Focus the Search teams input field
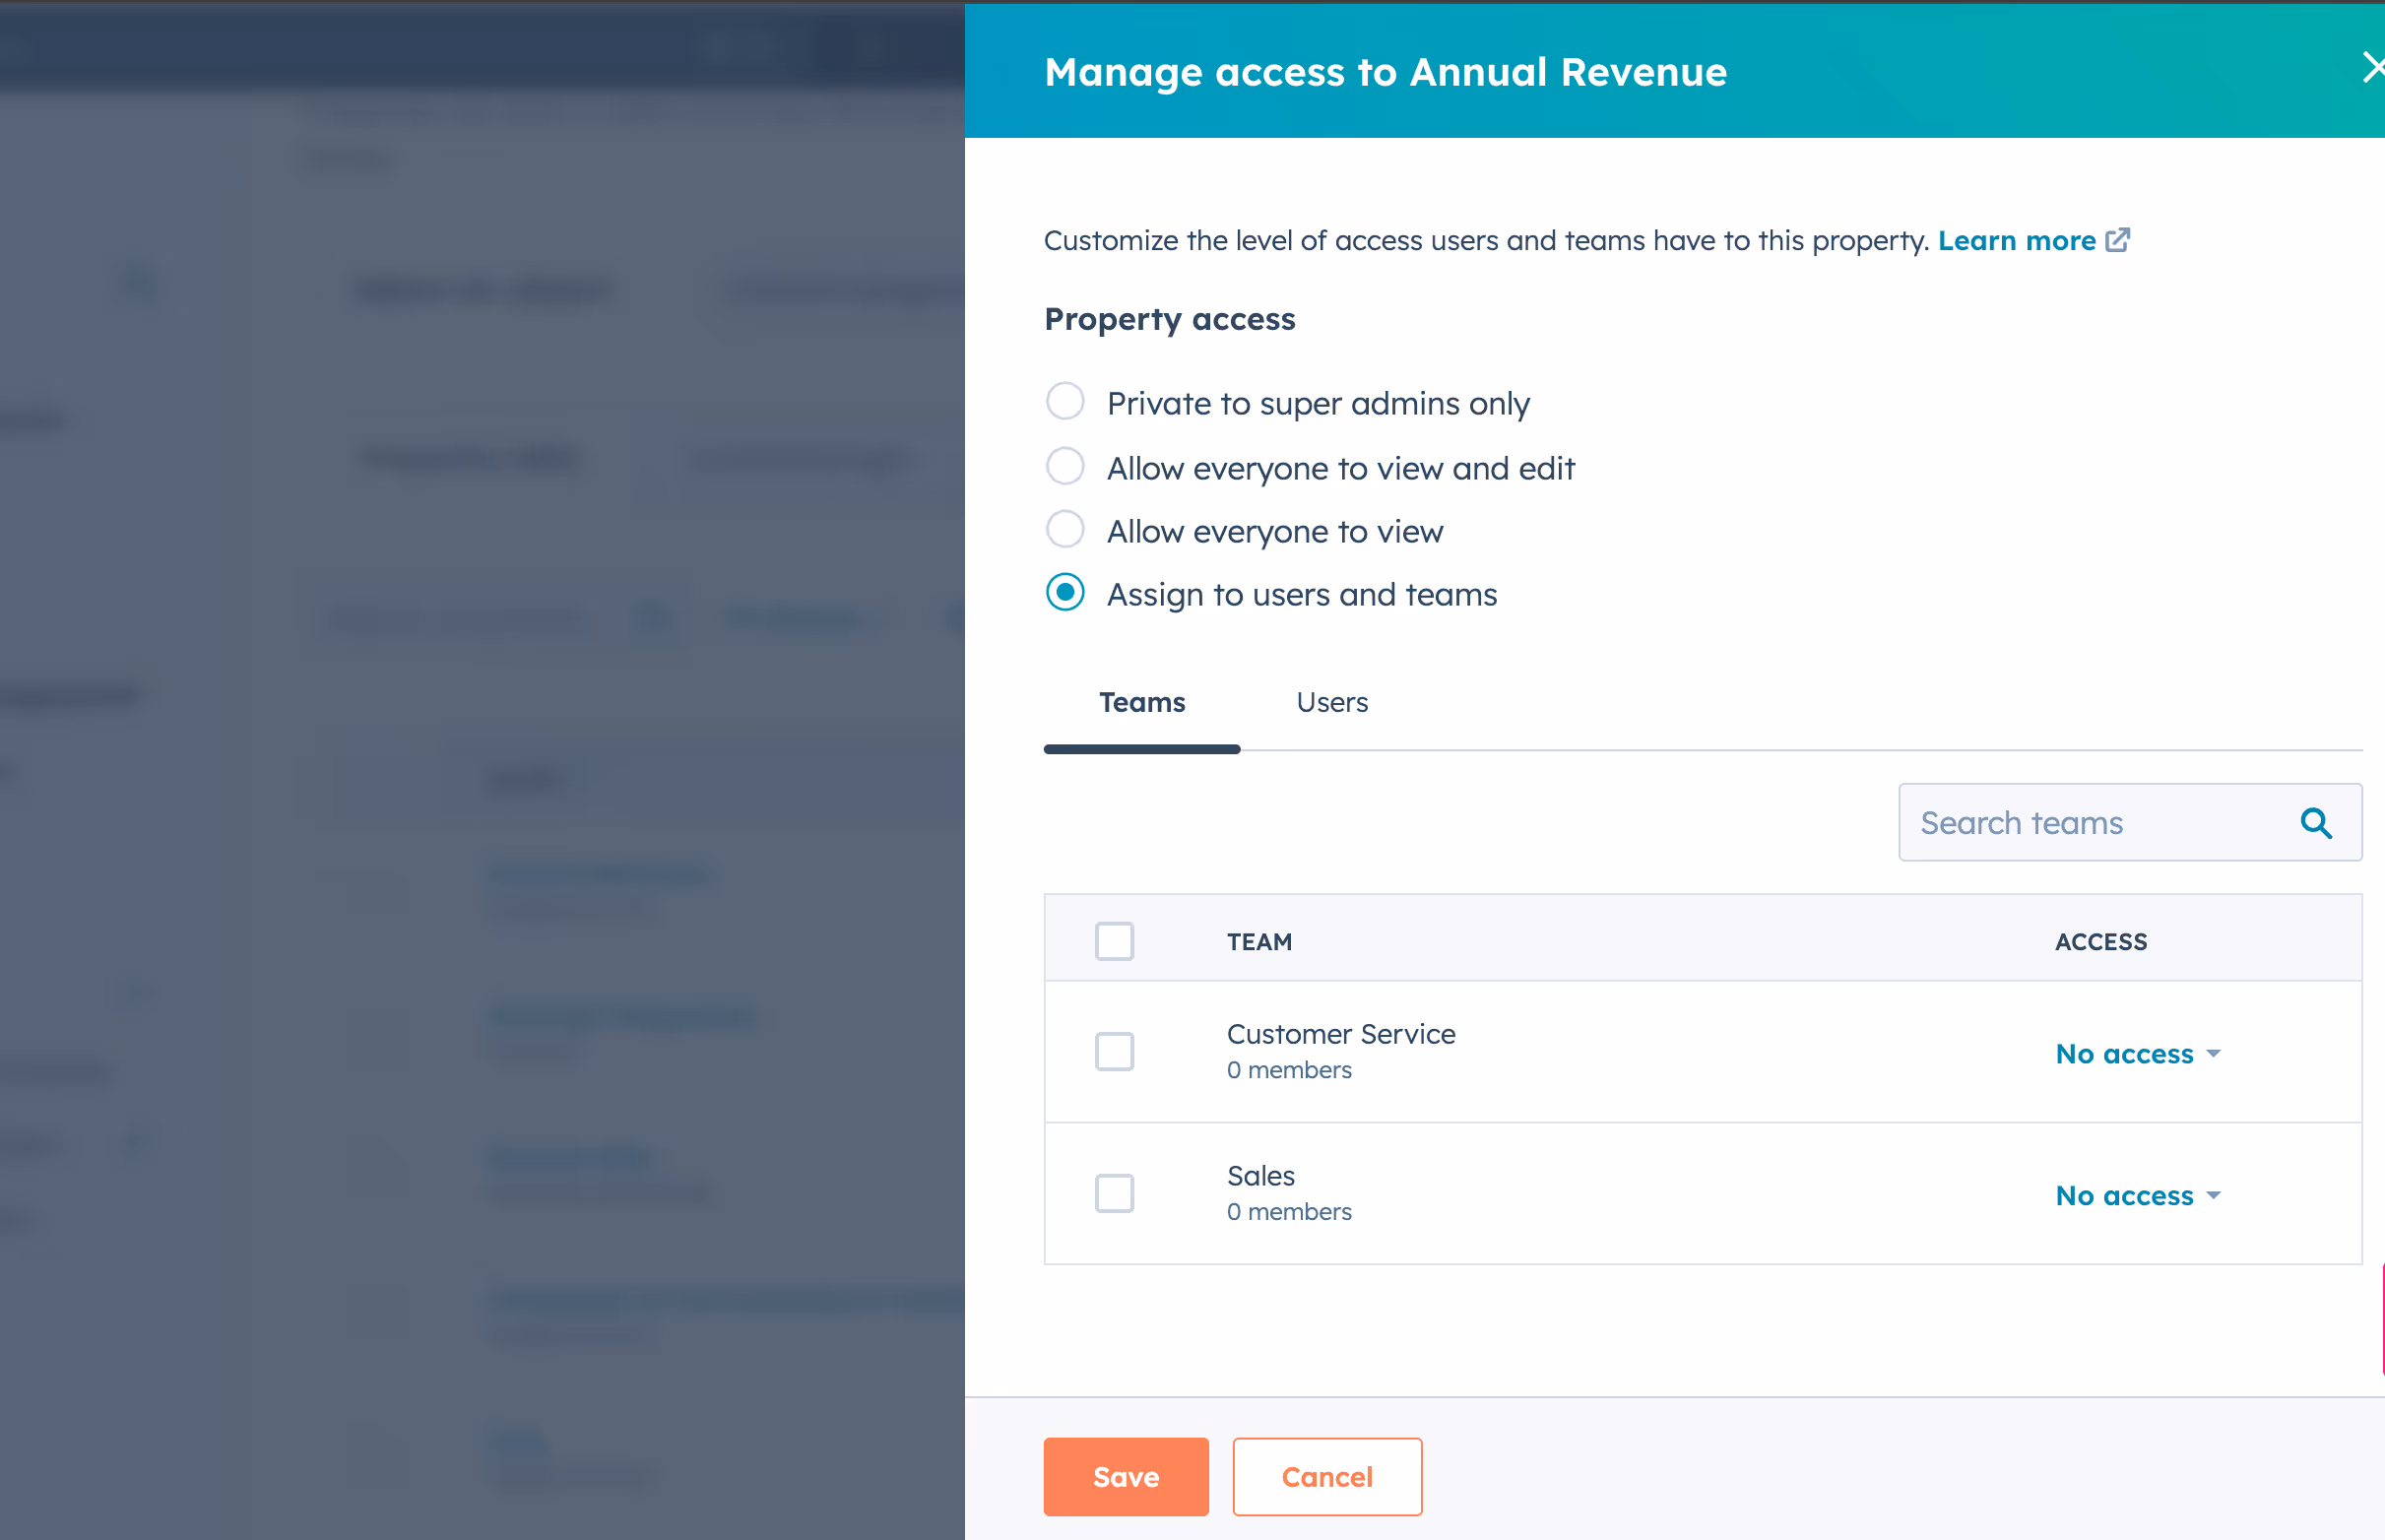This screenshot has height=1540, width=2385. [2130, 823]
